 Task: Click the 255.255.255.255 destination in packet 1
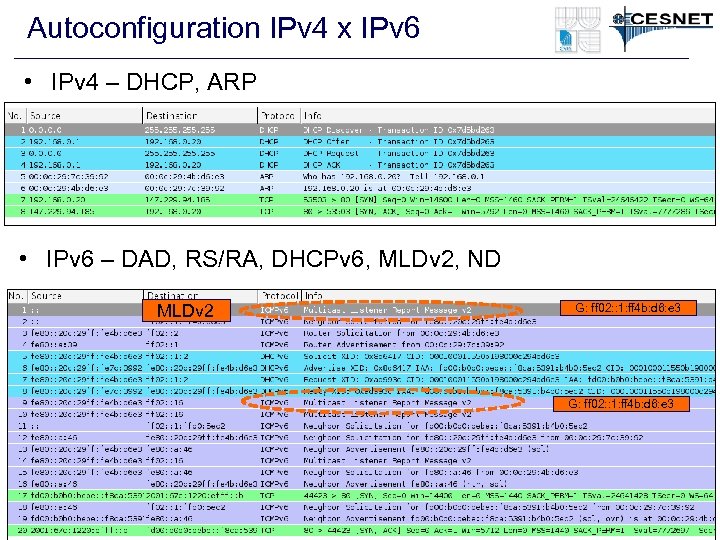tap(180, 130)
